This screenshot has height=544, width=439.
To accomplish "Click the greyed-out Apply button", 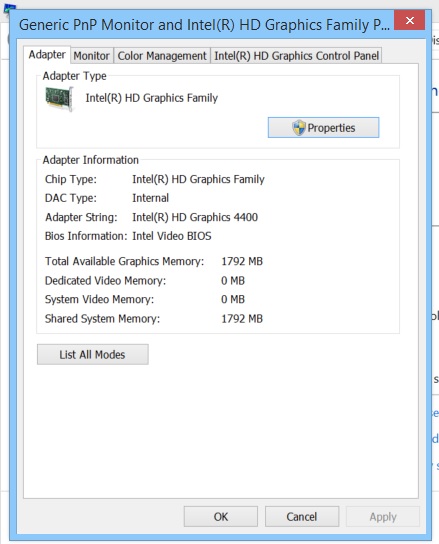I will 383,517.
